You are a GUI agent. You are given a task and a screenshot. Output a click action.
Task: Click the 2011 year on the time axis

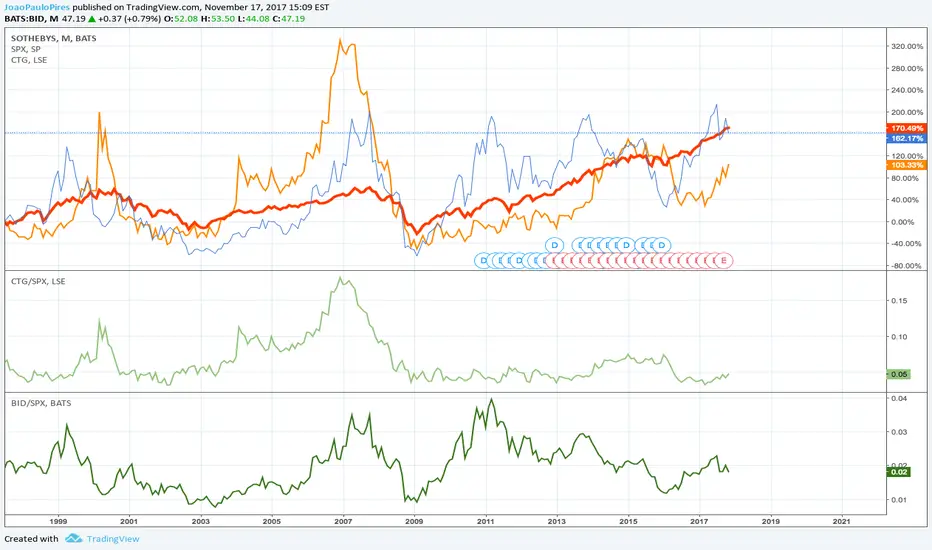[x=486, y=521]
